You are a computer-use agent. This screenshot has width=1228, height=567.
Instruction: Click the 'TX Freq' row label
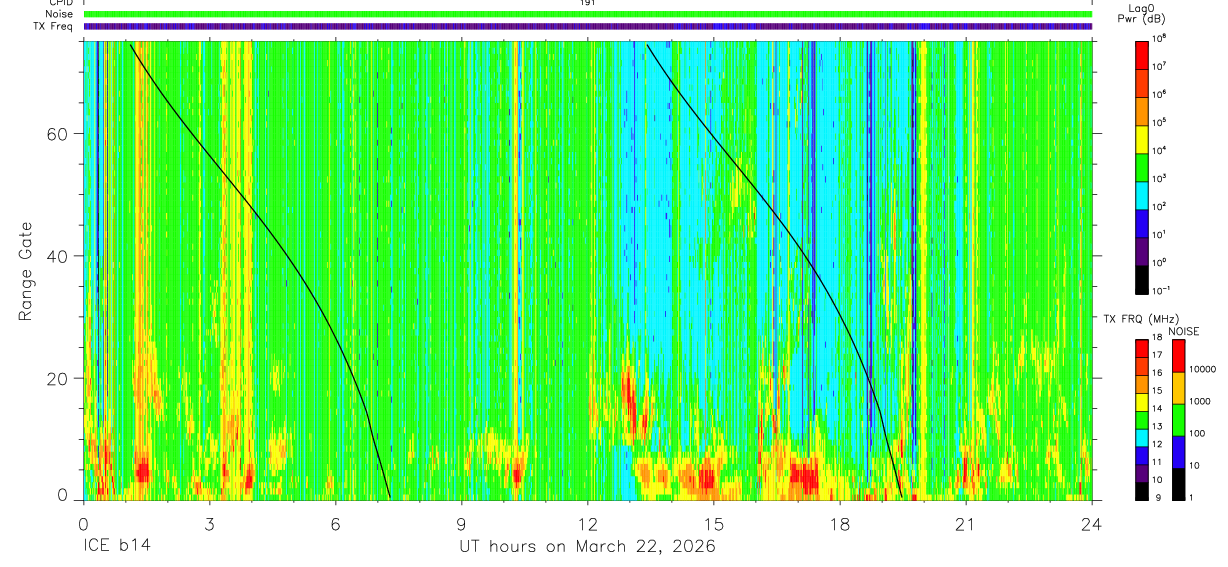tap(54, 27)
